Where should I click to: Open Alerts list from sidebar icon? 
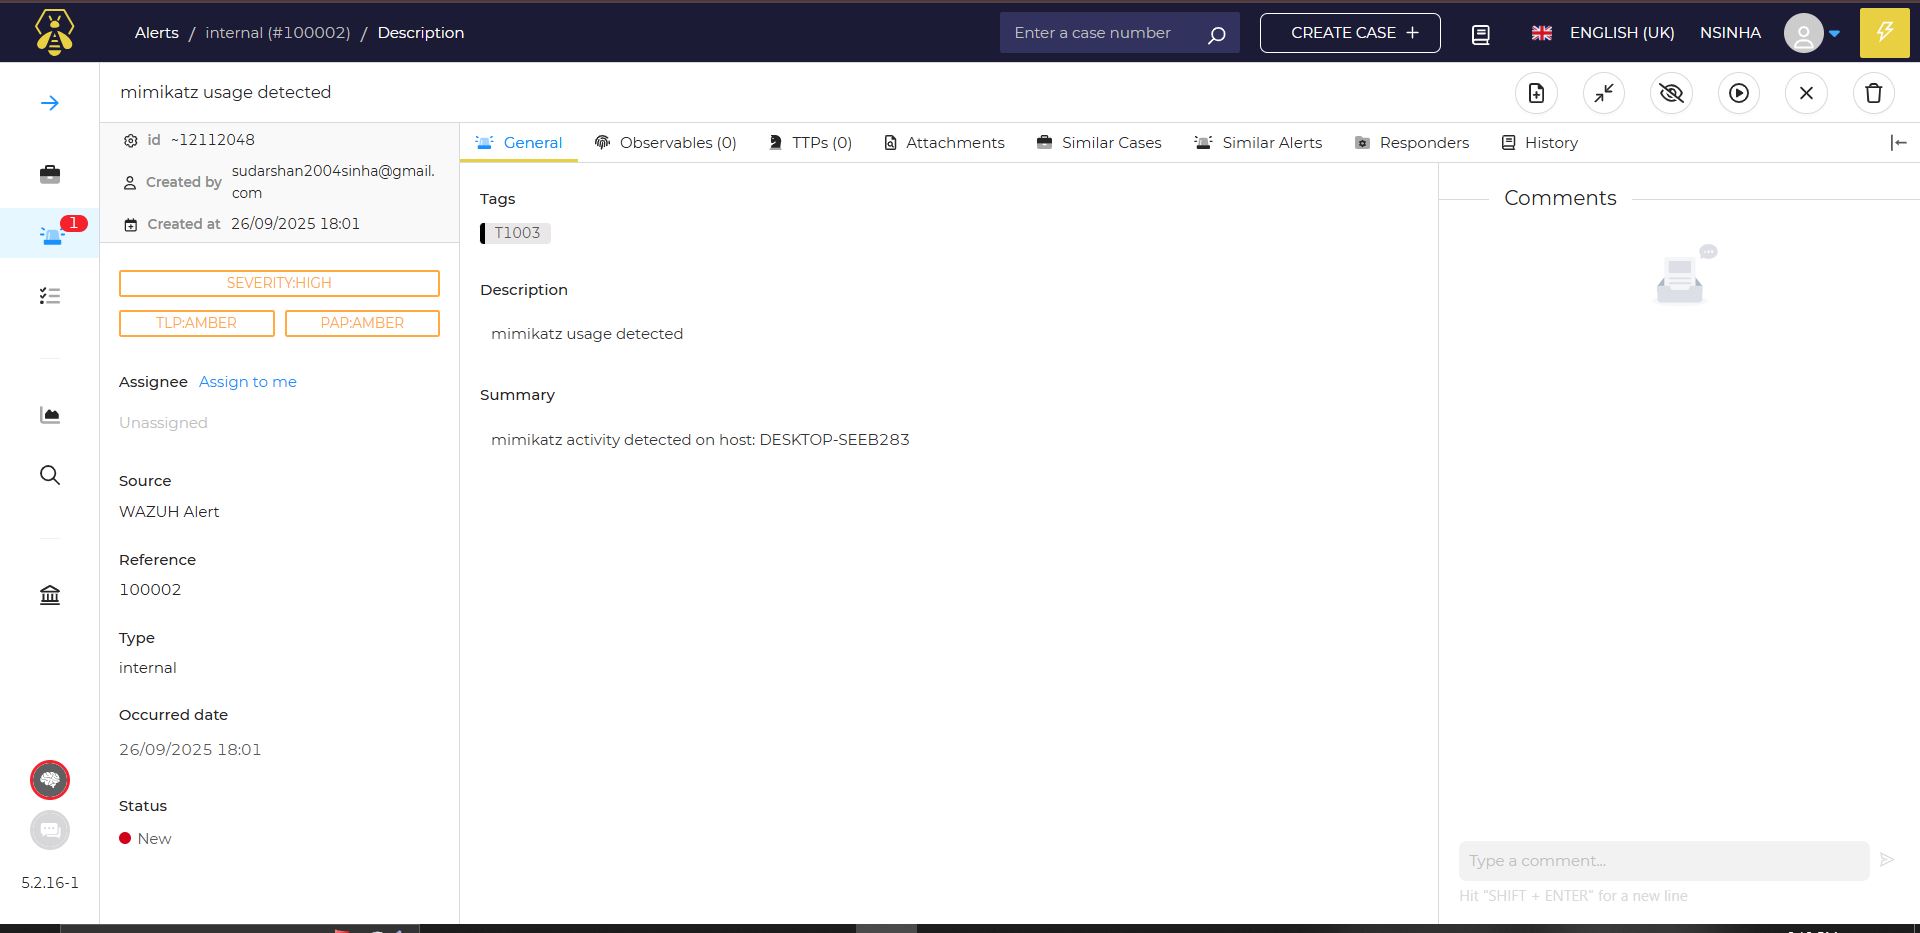(x=51, y=235)
